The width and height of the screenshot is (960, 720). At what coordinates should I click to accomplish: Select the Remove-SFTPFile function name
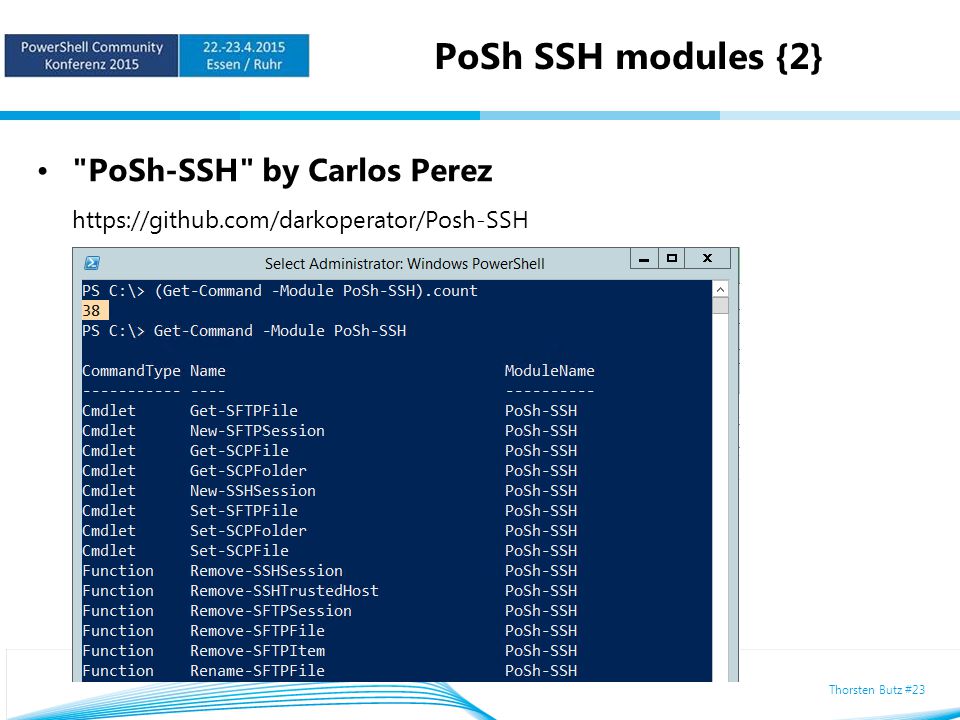[257, 631]
